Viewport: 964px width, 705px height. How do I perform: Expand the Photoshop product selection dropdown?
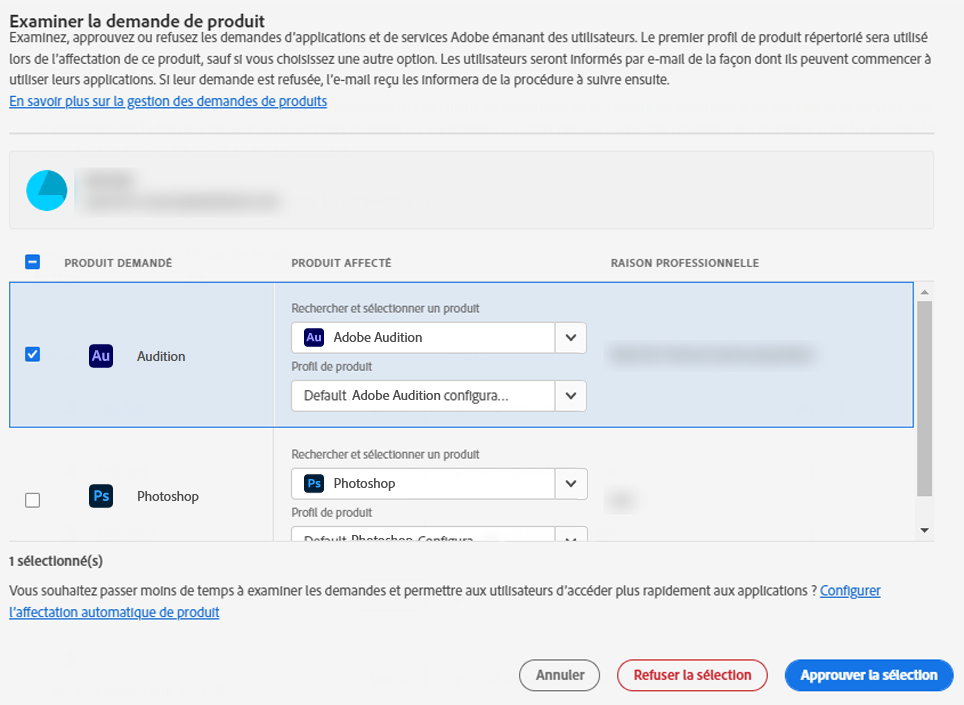tap(570, 483)
